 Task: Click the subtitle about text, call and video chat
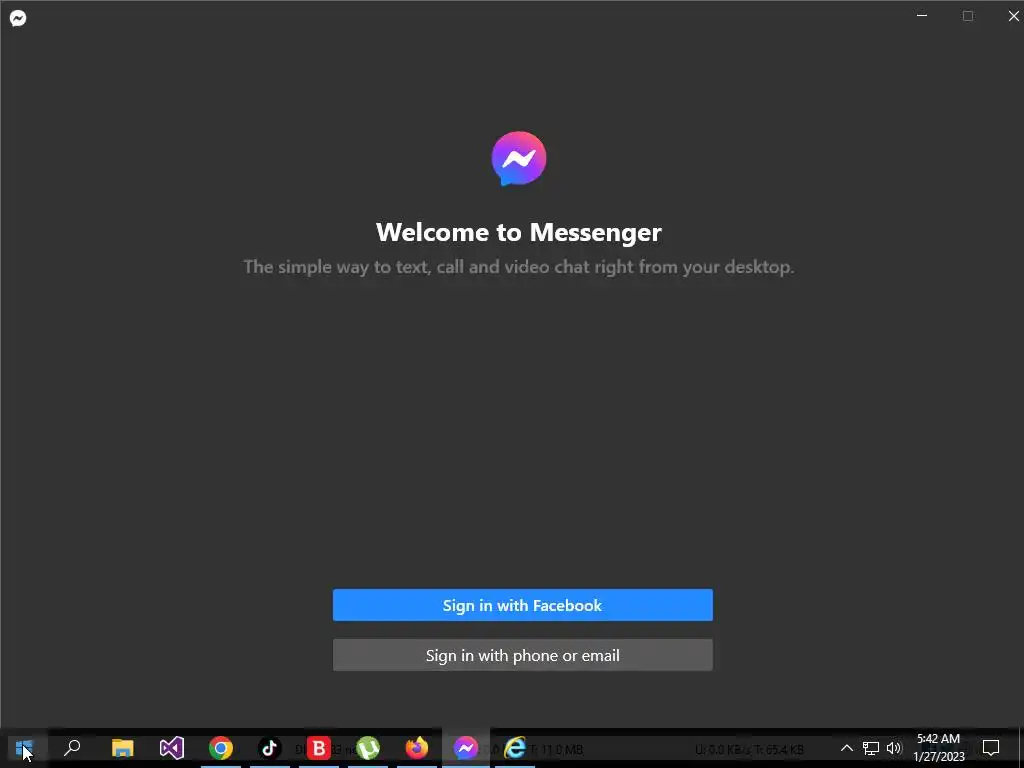pyautogui.click(x=519, y=267)
